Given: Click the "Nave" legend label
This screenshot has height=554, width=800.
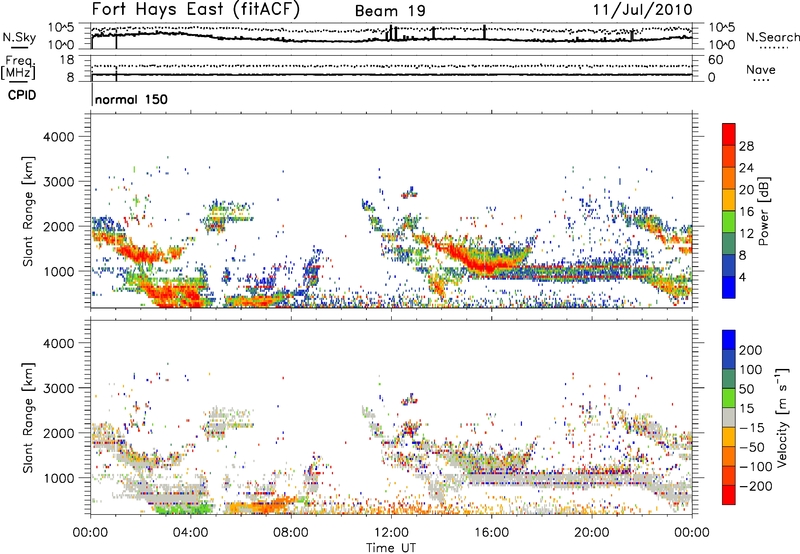Looking at the screenshot, I should coord(761,70).
